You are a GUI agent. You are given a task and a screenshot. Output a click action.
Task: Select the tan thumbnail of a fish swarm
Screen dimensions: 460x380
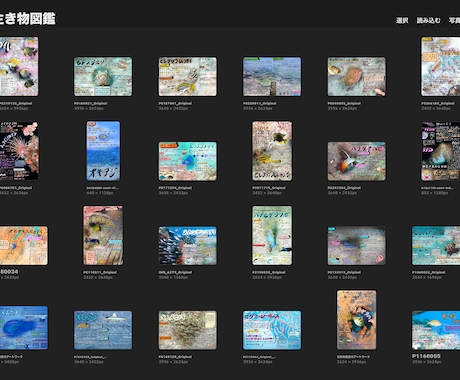point(188,330)
